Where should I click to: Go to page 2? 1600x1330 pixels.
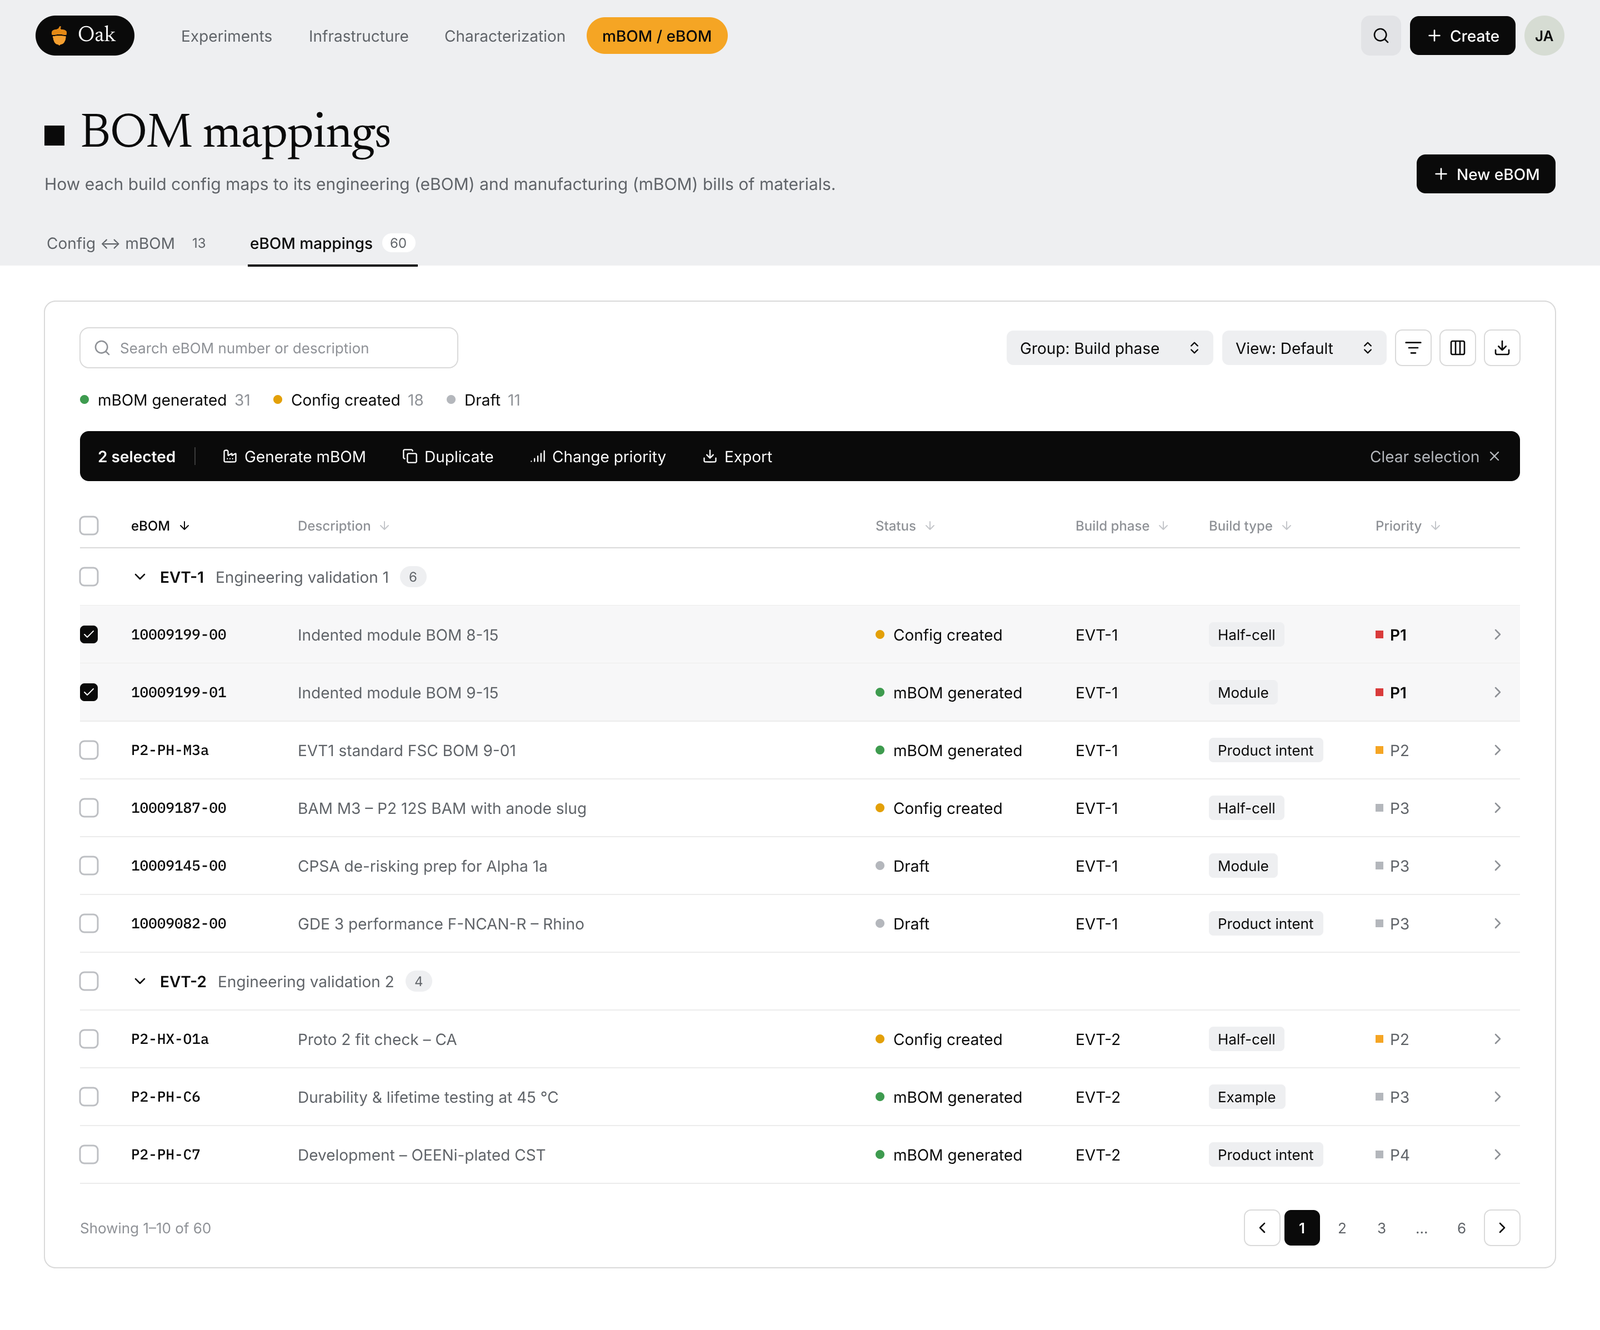pyautogui.click(x=1342, y=1228)
